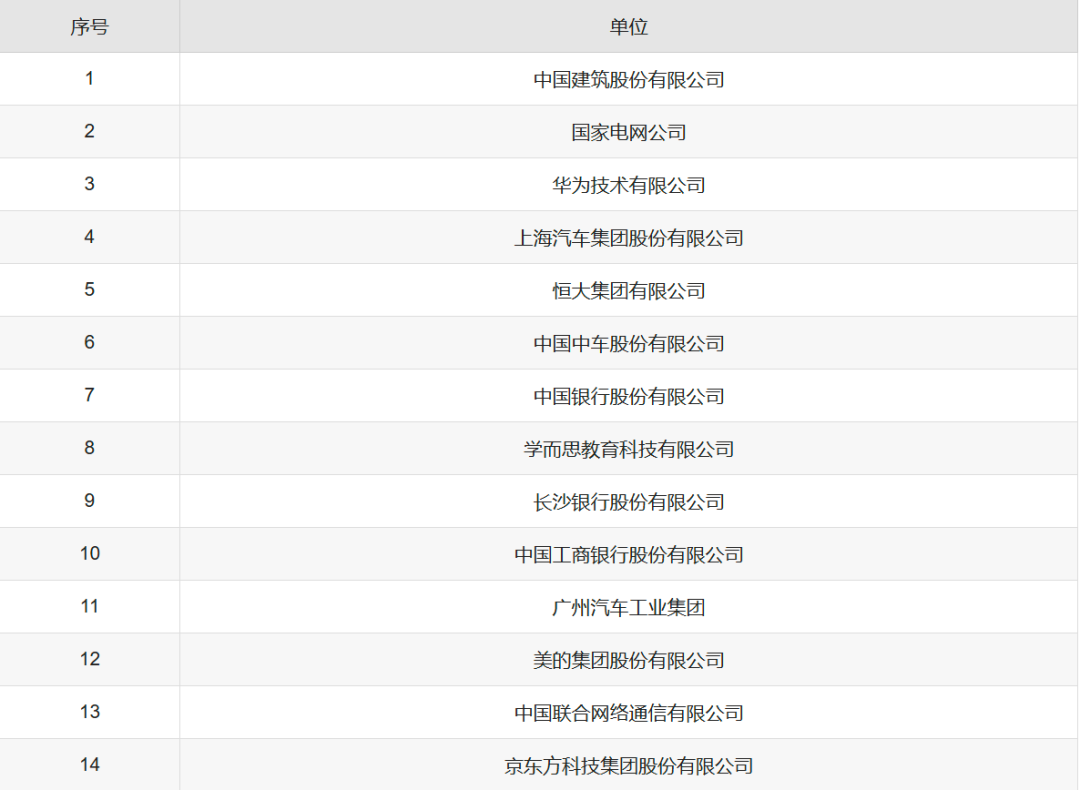Click on 中国中车股份有限公司
The width and height of the screenshot is (1080, 790).
pyautogui.click(x=629, y=344)
